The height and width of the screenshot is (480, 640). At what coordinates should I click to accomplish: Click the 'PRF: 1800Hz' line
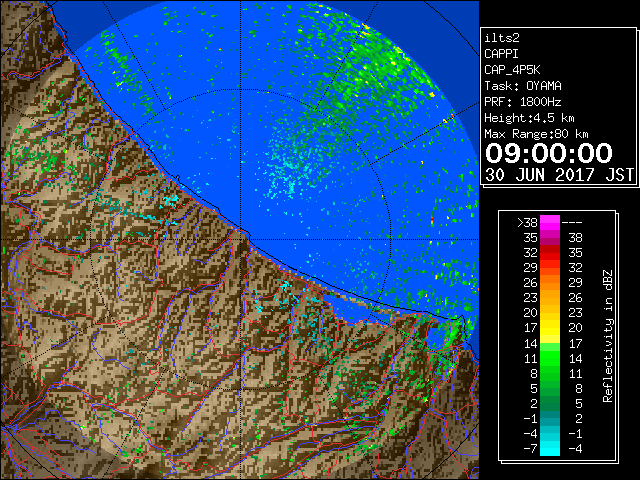click(x=523, y=102)
